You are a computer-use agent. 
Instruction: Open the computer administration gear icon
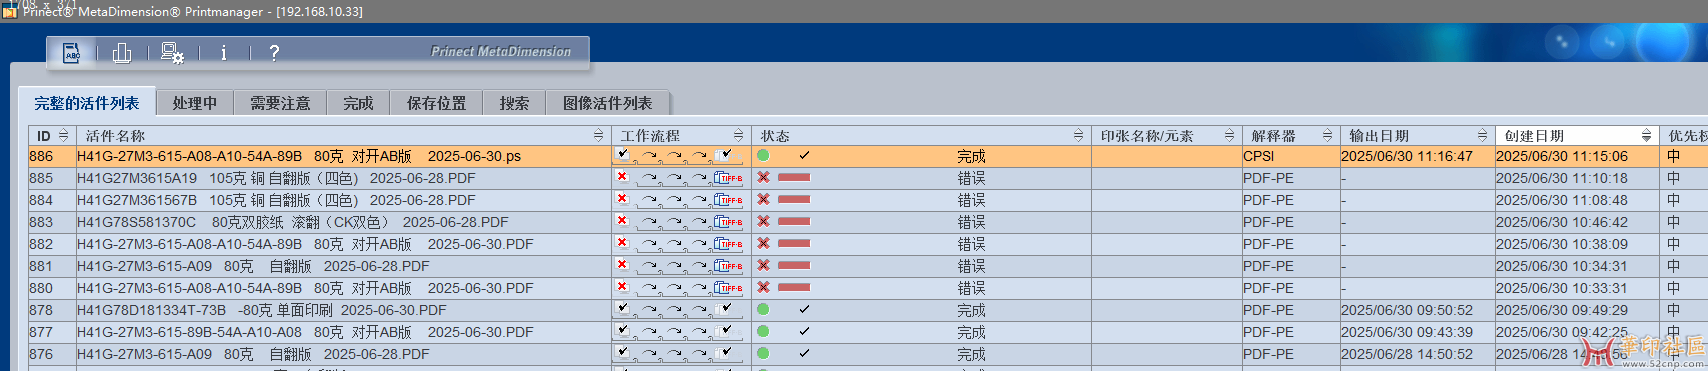coord(172,53)
